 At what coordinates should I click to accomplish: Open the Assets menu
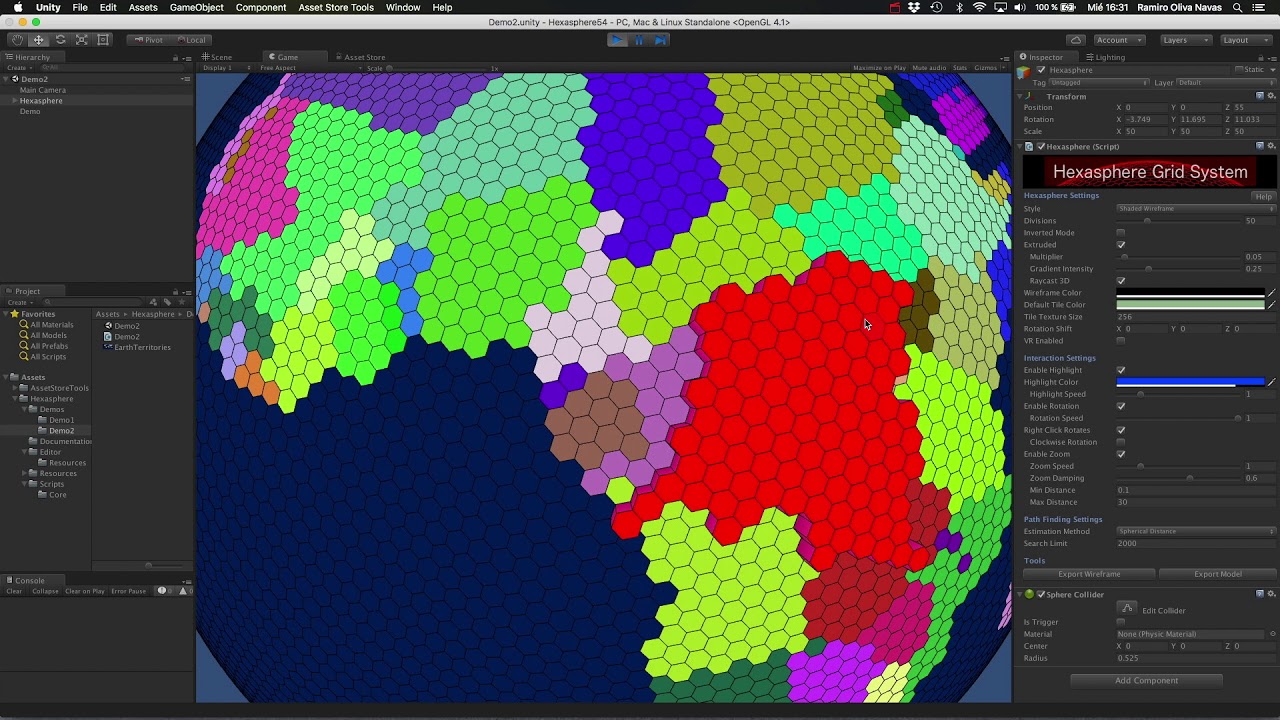tap(143, 7)
